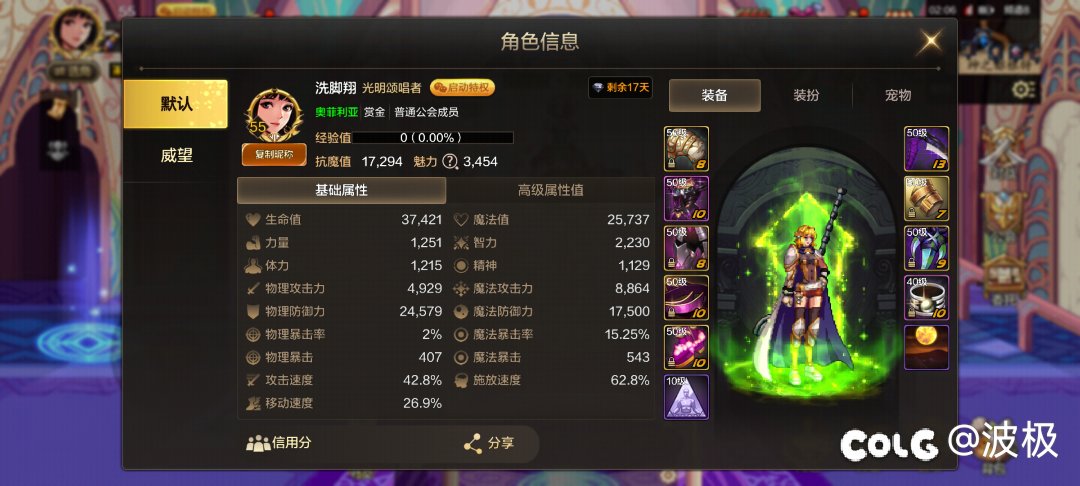Click the character avatar portrait
The height and width of the screenshot is (486, 1080).
pyautogui.click(x=275, y=115)
